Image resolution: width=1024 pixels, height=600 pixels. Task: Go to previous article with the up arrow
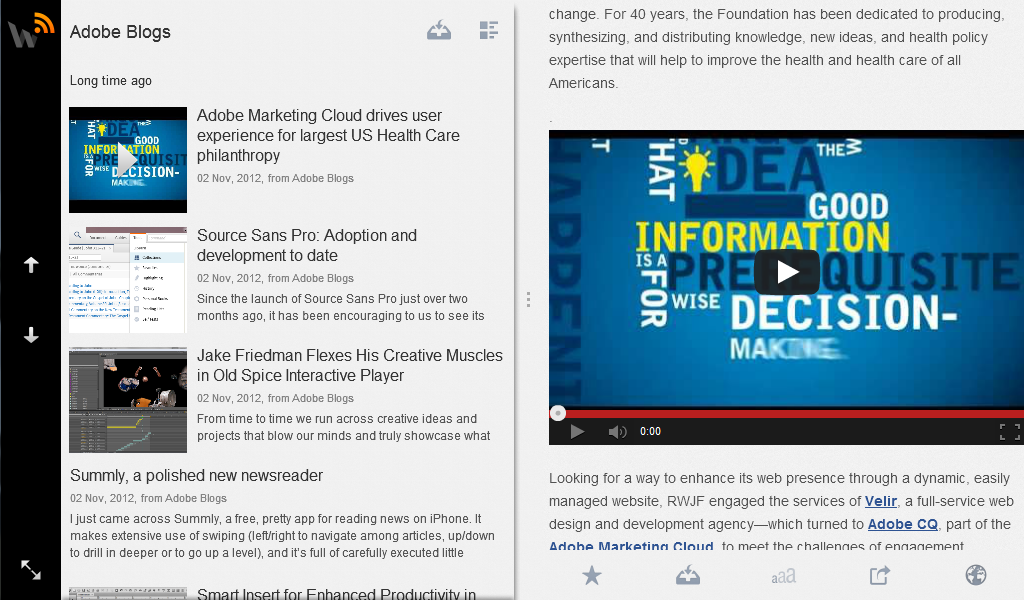[x=30, y=264]
